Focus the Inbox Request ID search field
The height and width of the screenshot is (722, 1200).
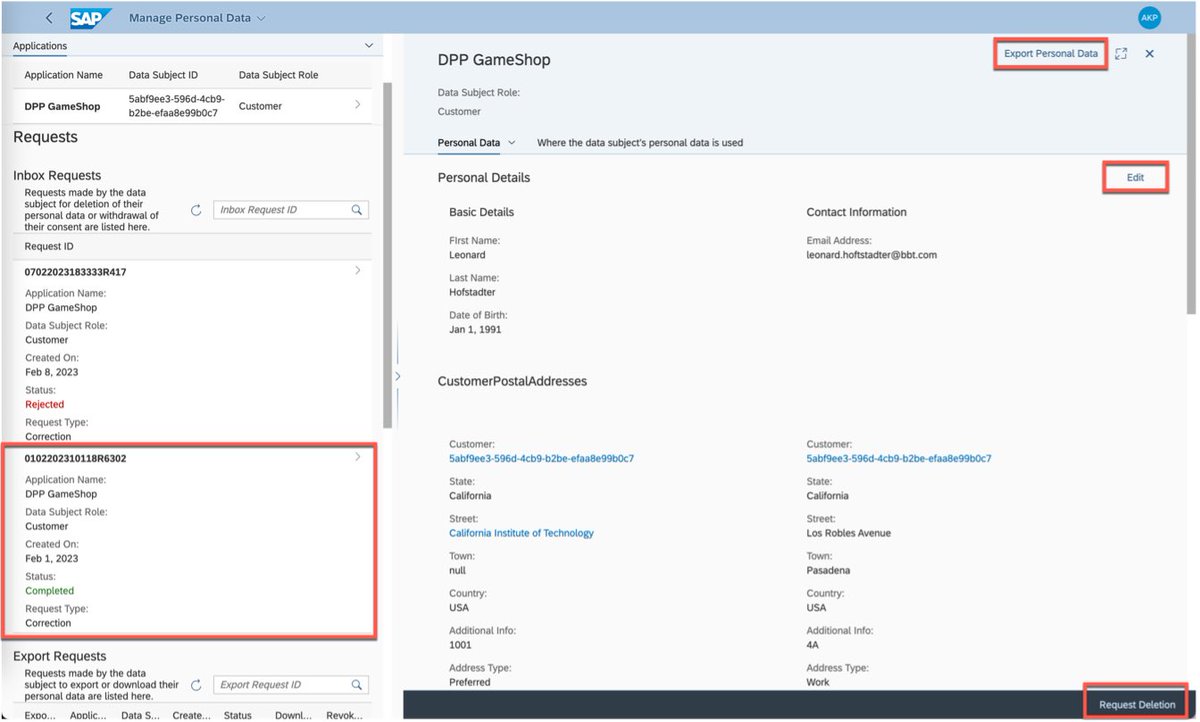point(291,210)
